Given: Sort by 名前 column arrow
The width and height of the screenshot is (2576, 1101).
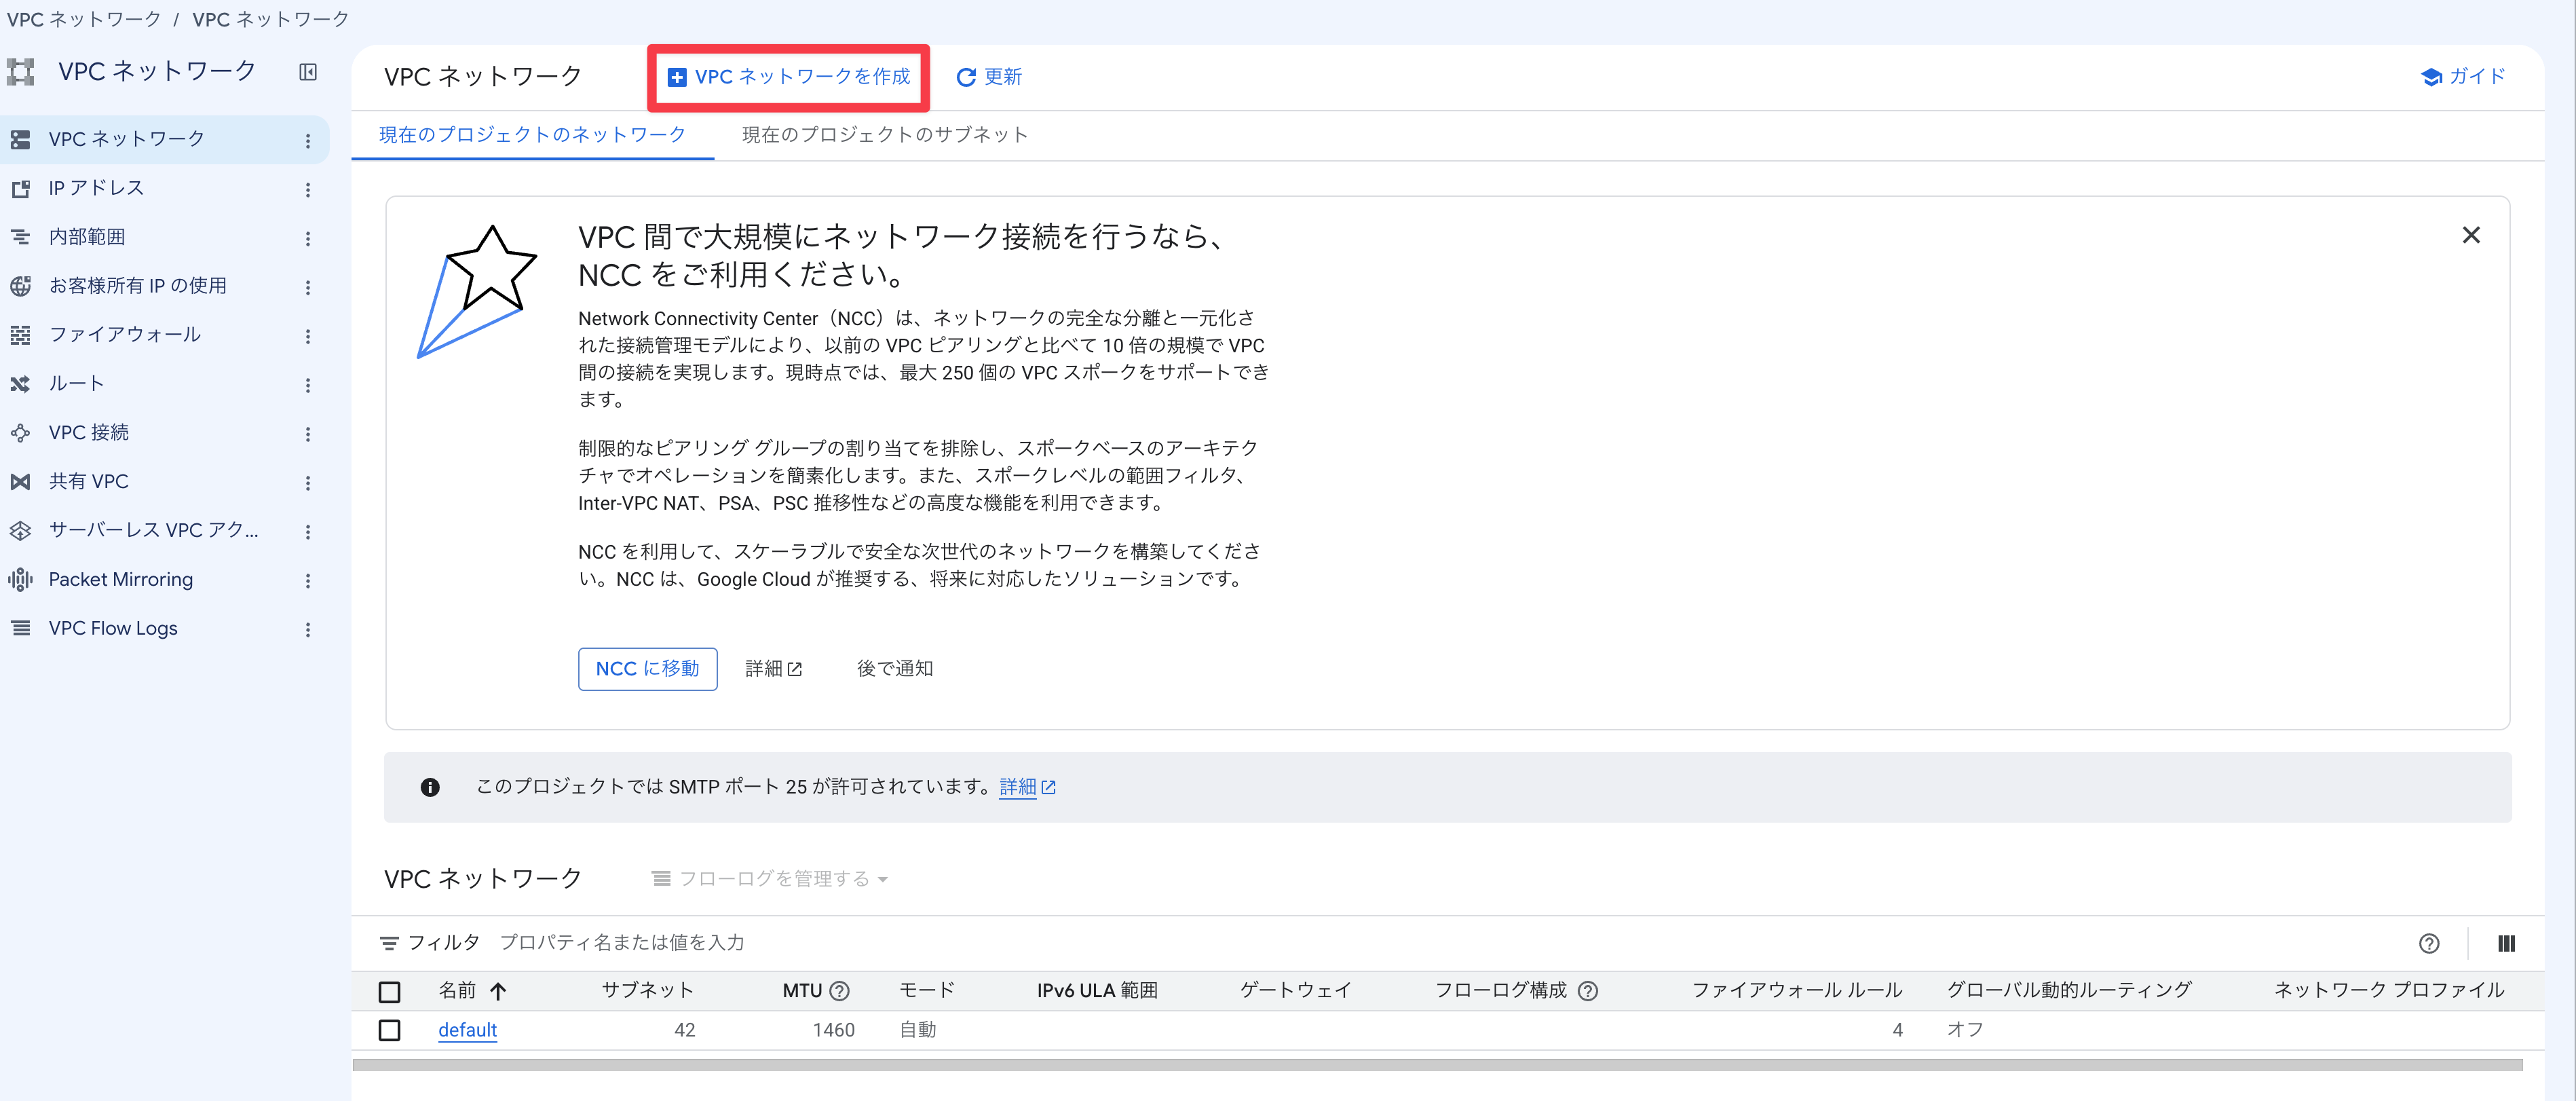Looking at the screenshot, I should (498, 991).
